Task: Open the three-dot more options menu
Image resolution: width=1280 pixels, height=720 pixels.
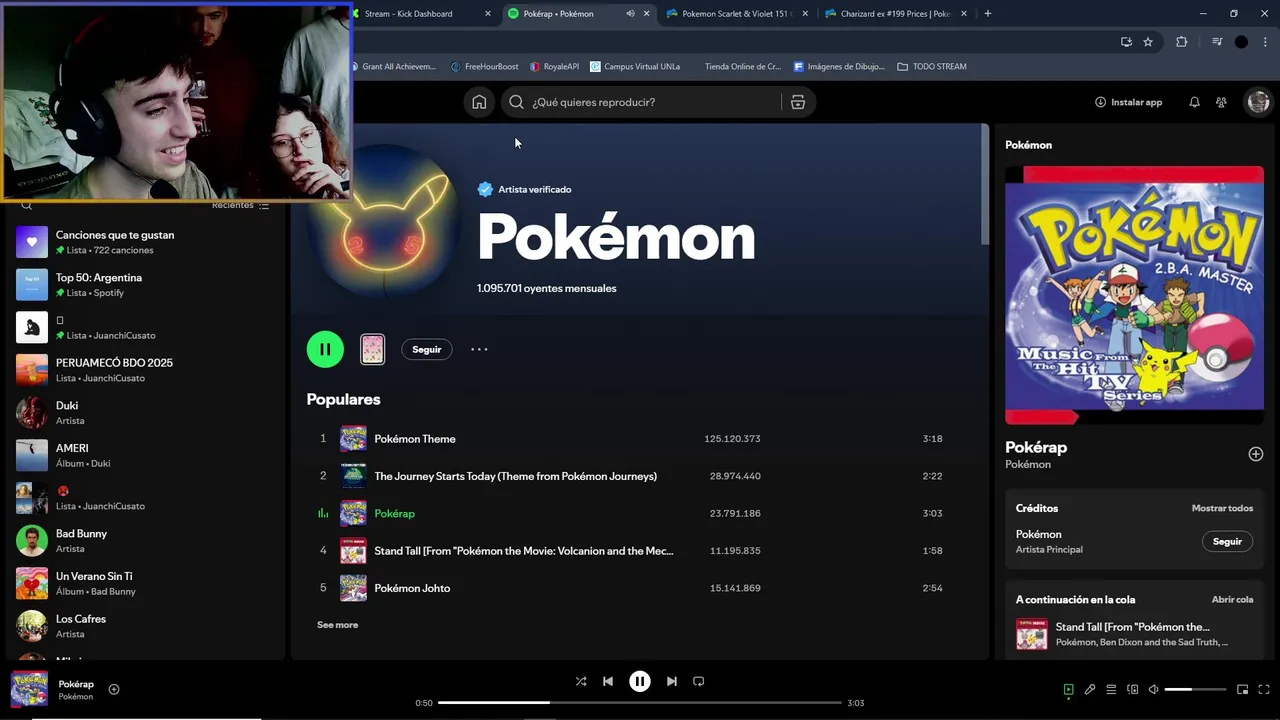Action: 479,349
